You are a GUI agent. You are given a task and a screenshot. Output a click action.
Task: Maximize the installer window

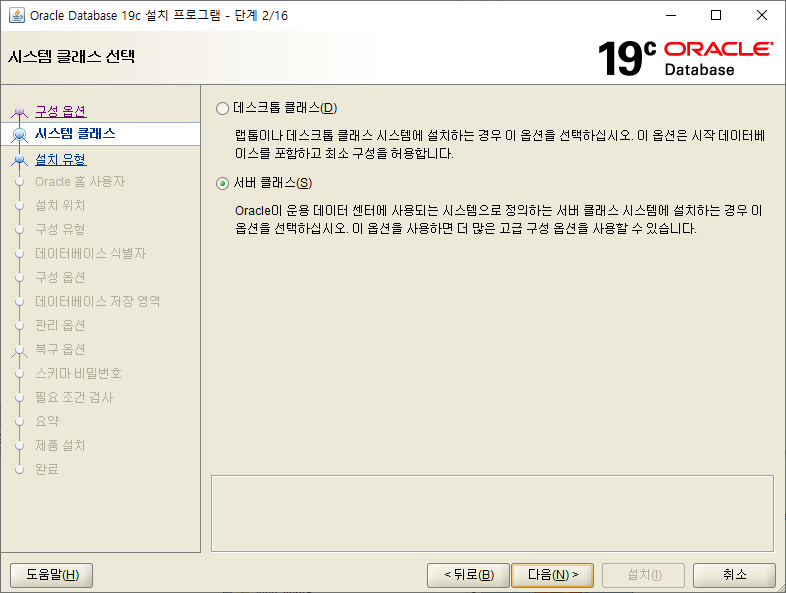coord(716,15)
